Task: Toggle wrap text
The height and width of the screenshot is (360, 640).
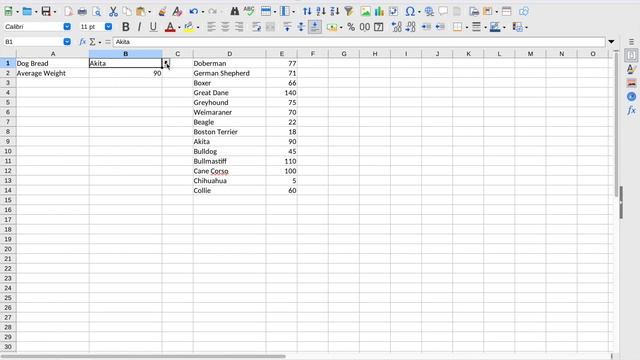Action: pos(256,27)
